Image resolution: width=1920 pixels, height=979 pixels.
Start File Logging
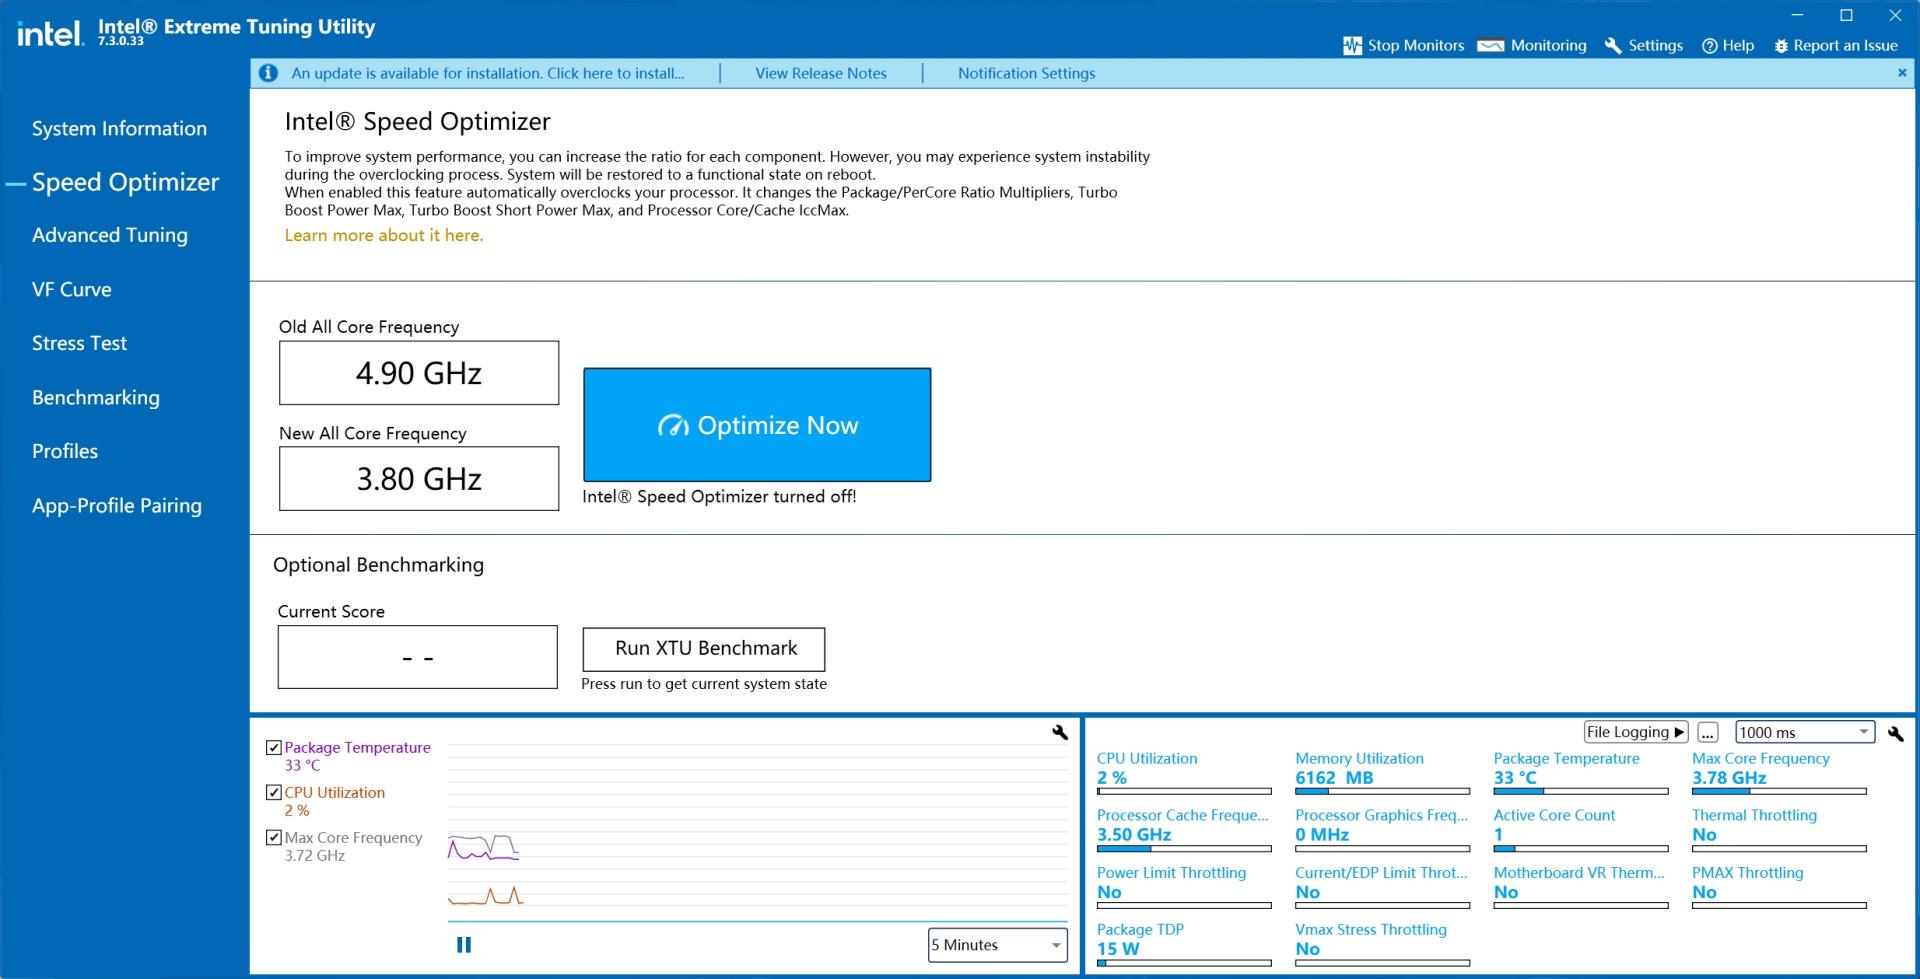(x=1635, y=732)
